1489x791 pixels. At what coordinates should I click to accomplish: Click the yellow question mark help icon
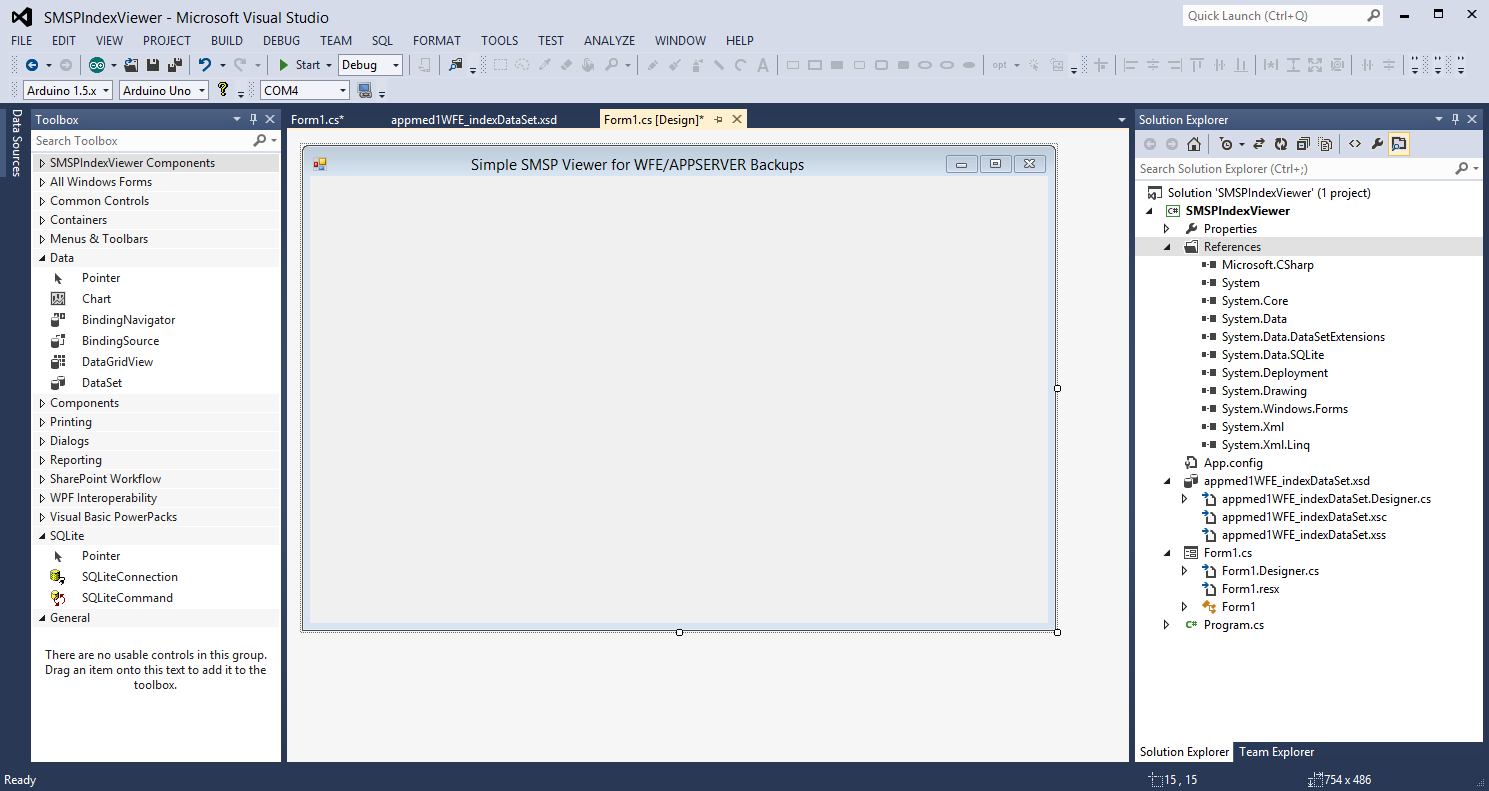point(224,90)
